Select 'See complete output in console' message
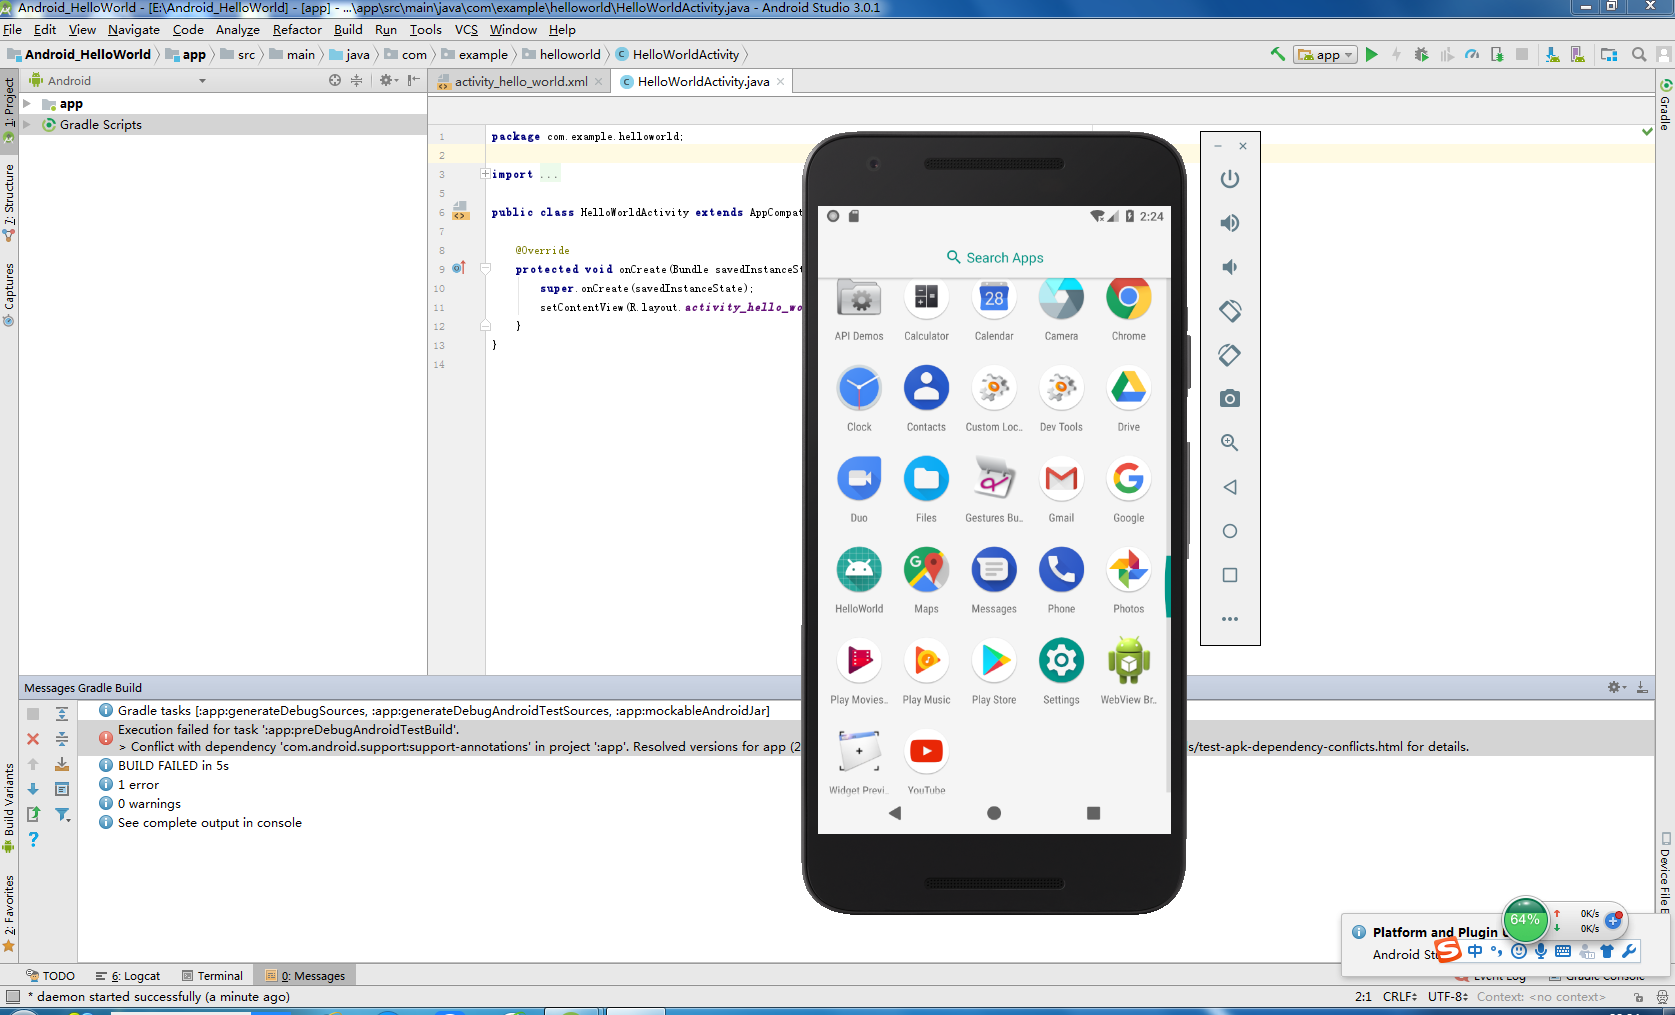 209,823
